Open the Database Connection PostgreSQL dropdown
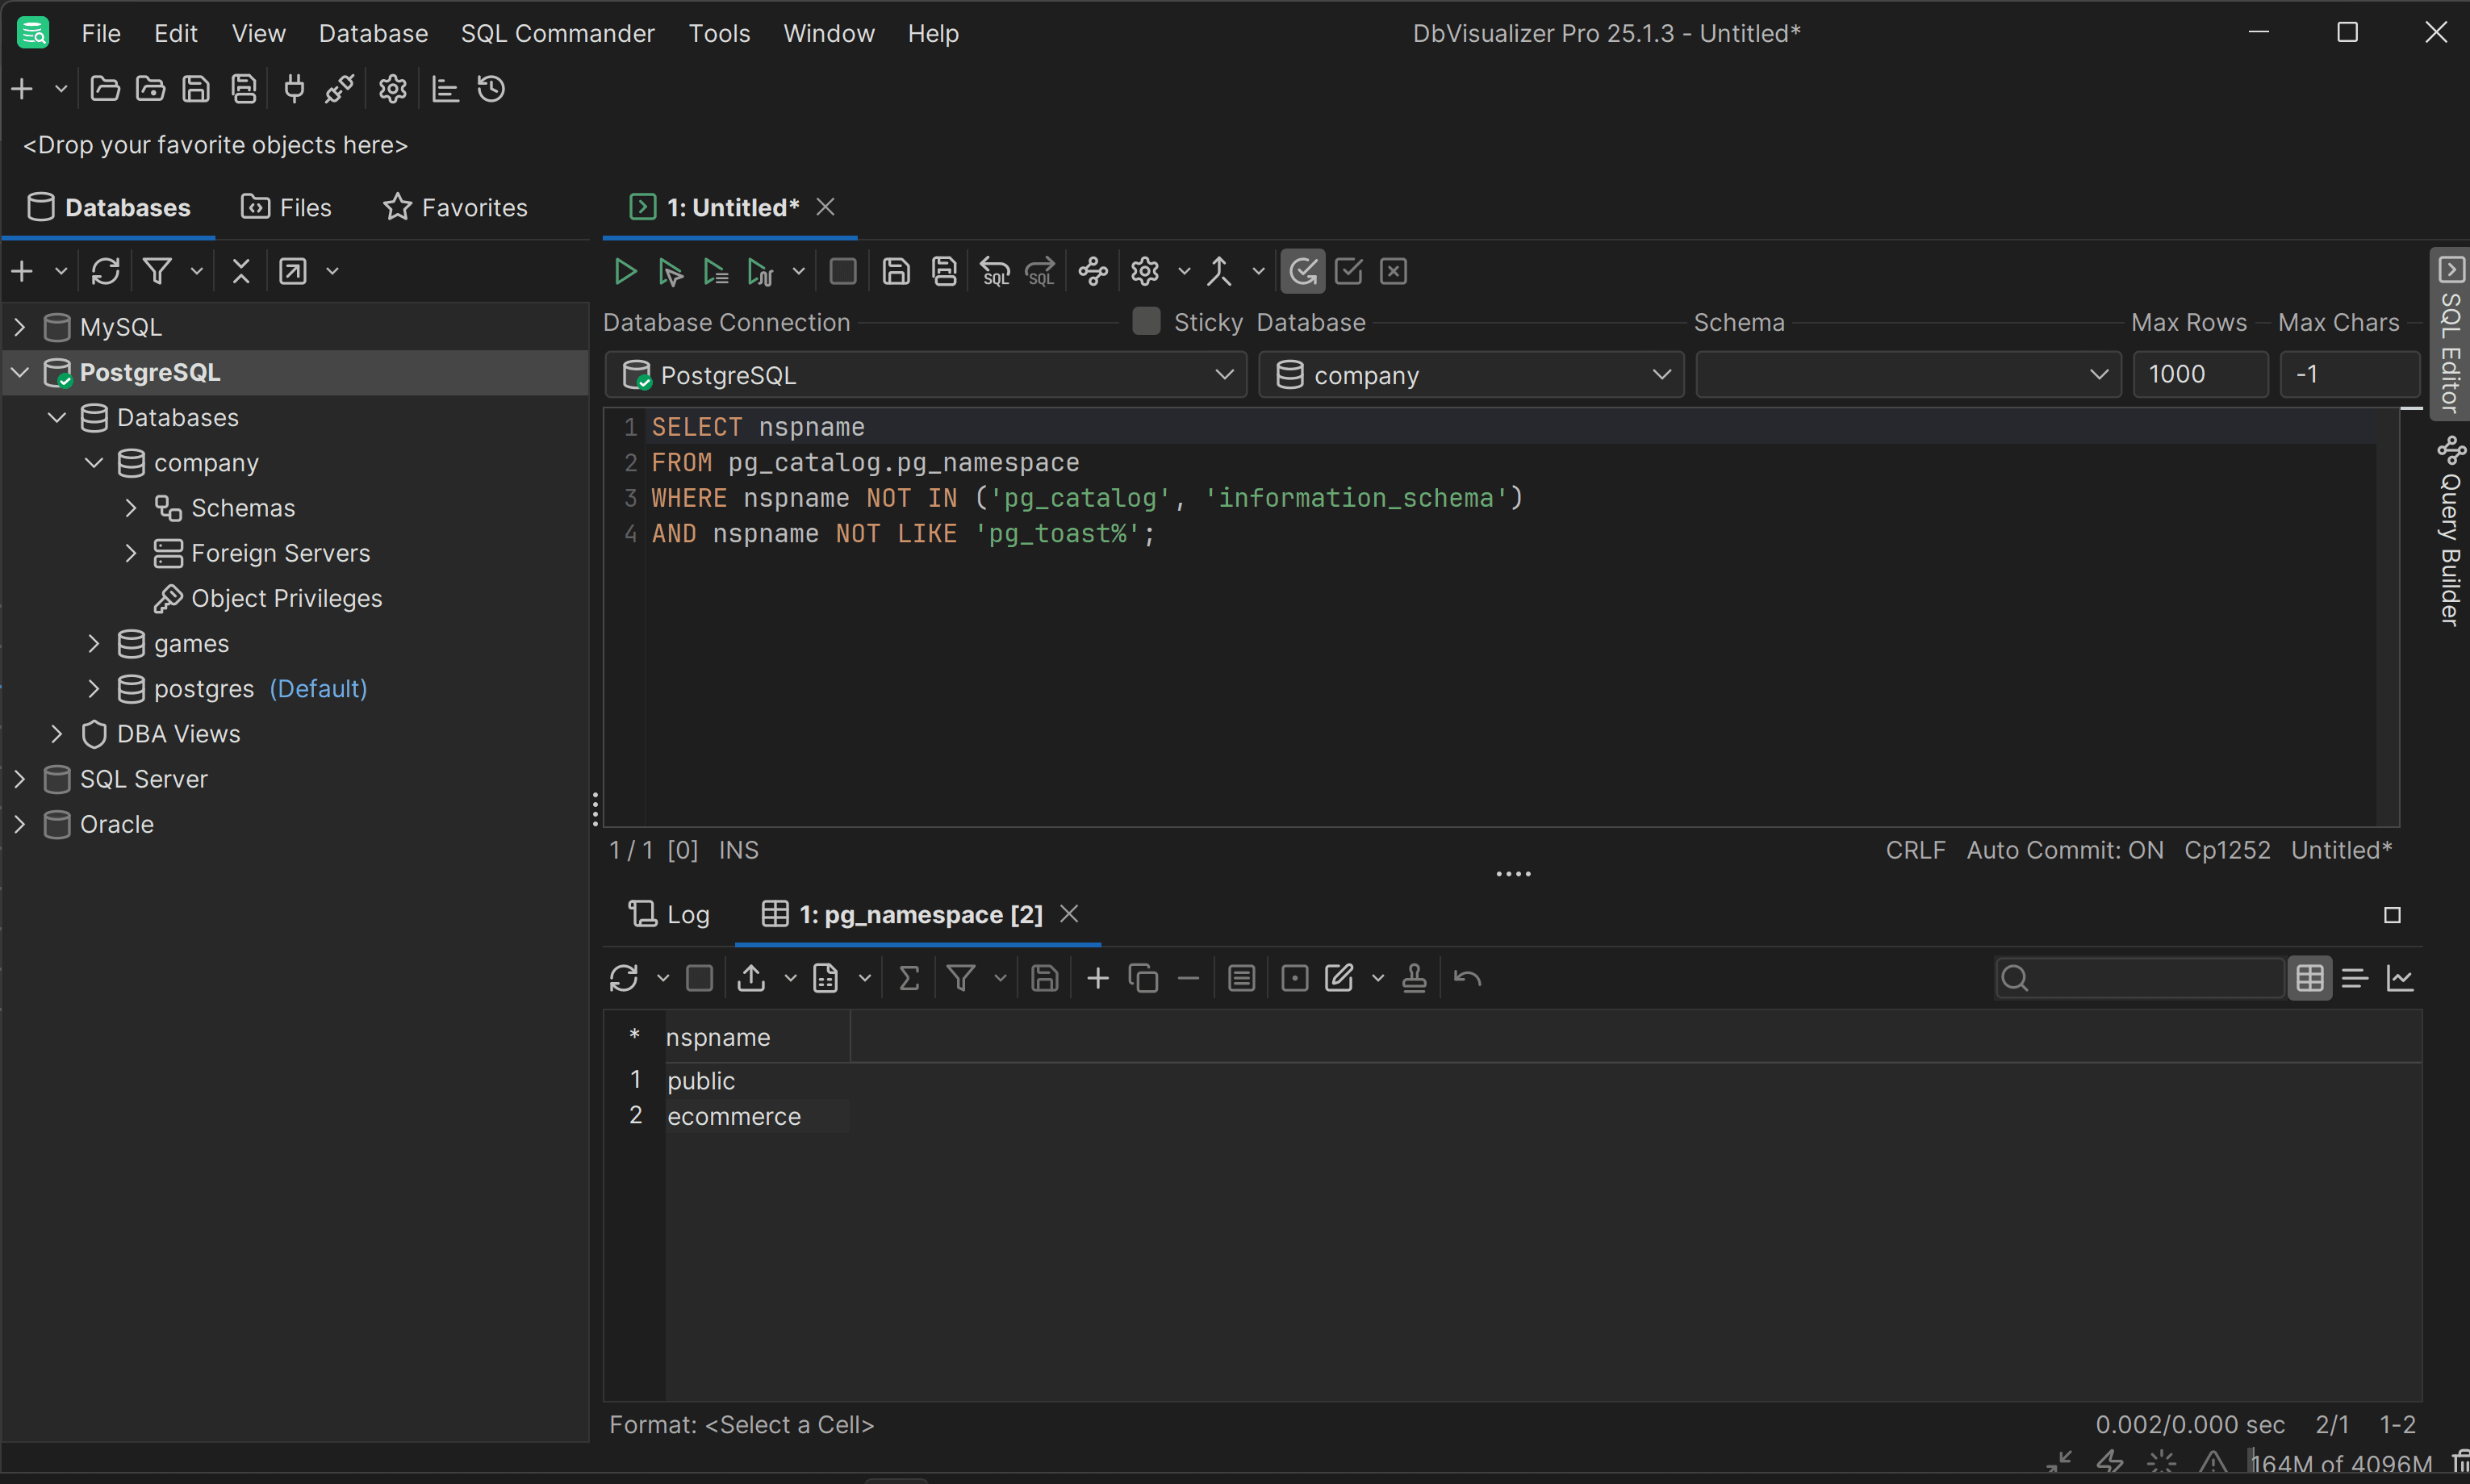The height and width of the screenshot is (1484, 2470). pyautogui.click(x=925, y=375)
